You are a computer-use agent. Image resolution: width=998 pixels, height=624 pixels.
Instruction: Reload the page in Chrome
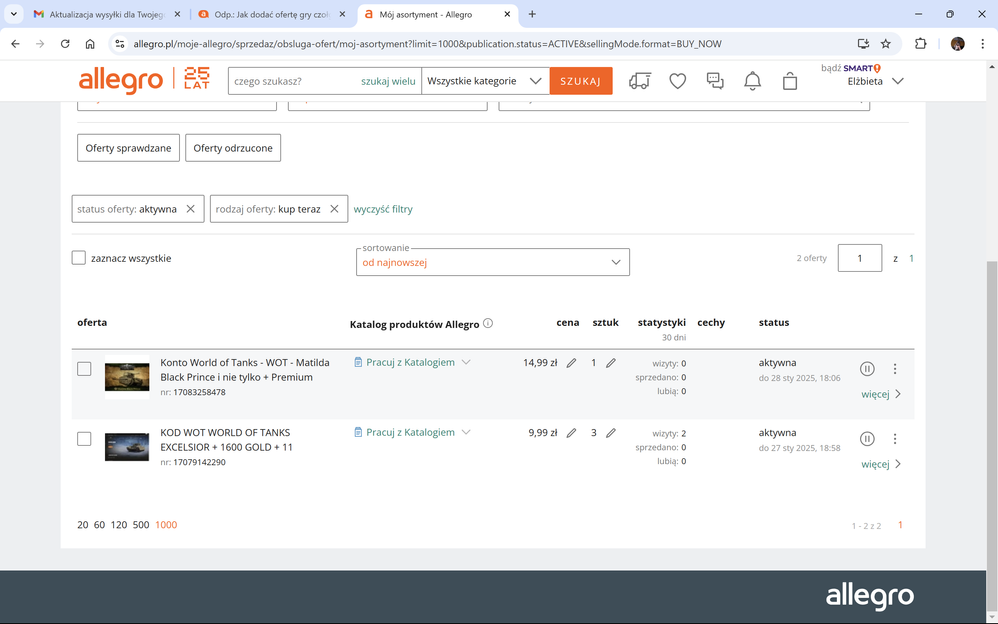[65, 44]
